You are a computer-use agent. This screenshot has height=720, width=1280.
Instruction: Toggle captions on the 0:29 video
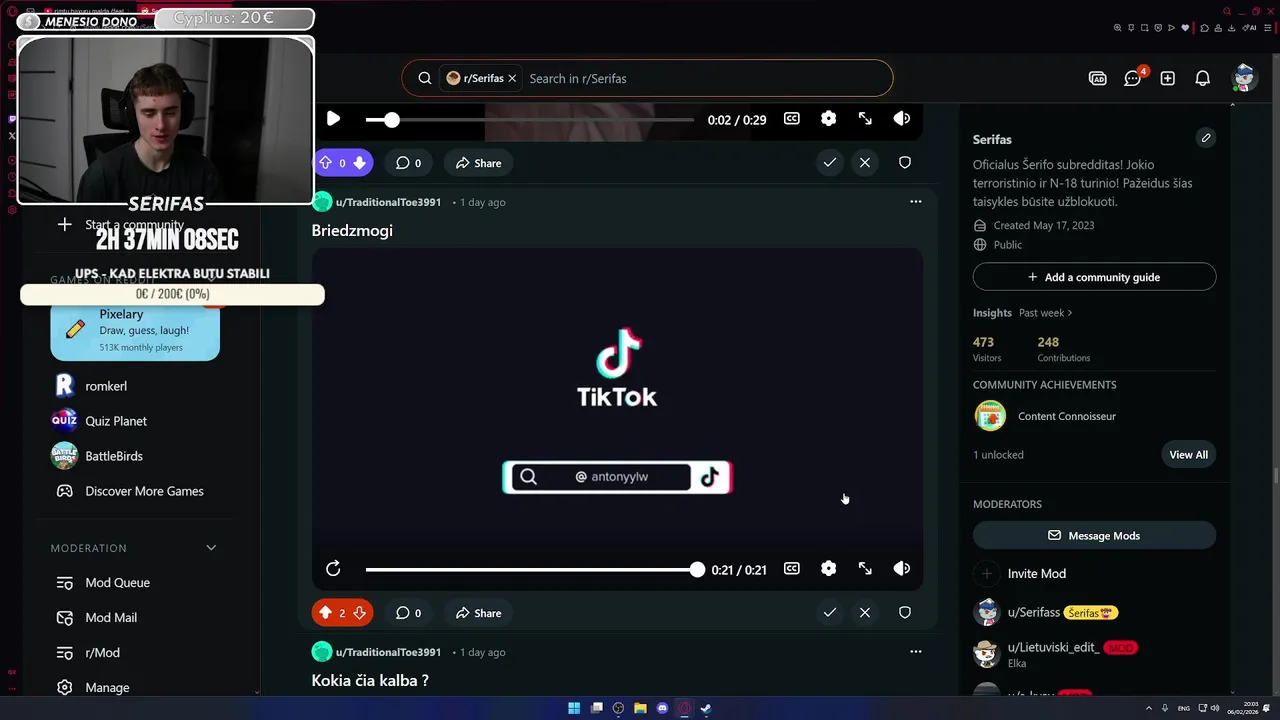[x=792, y=119]
